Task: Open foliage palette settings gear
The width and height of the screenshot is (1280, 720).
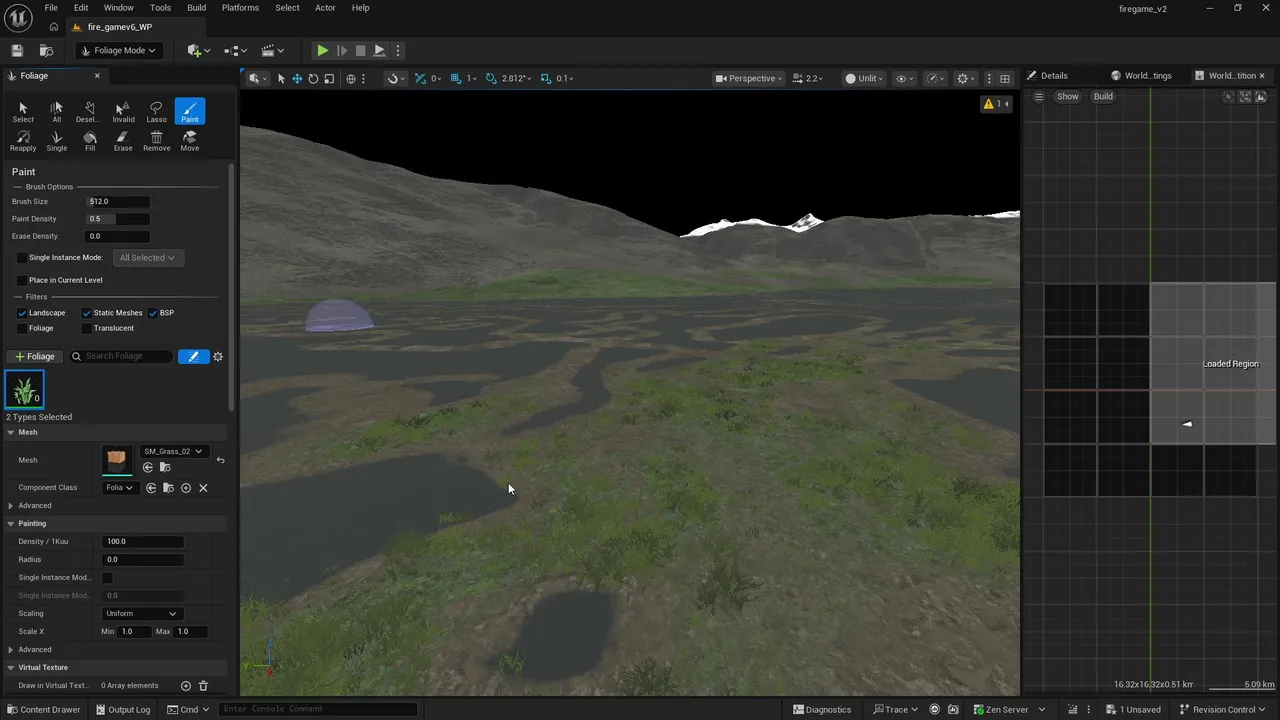Action: point(218,356)
